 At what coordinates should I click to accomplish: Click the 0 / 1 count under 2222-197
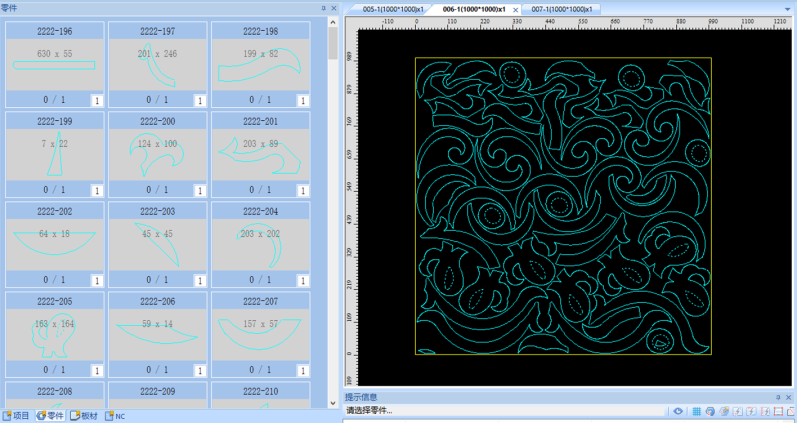click(x=157, y=100)
